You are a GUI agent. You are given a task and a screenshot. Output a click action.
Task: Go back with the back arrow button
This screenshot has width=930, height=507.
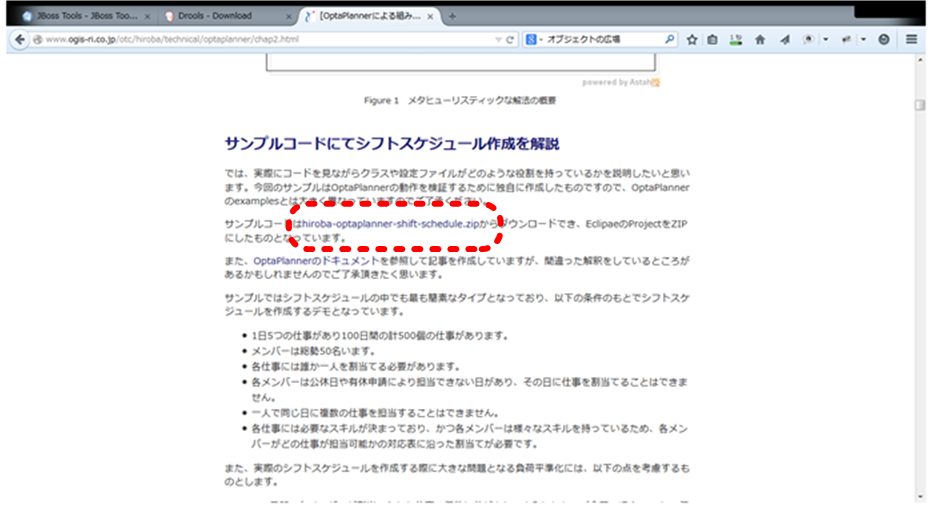coord(20,40)
